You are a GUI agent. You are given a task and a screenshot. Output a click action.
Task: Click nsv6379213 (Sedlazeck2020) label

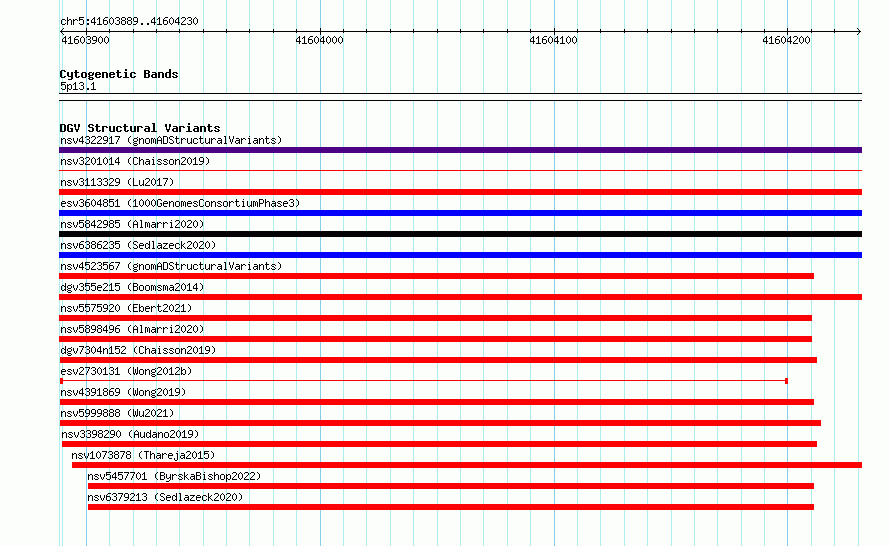tap(165, 497)
